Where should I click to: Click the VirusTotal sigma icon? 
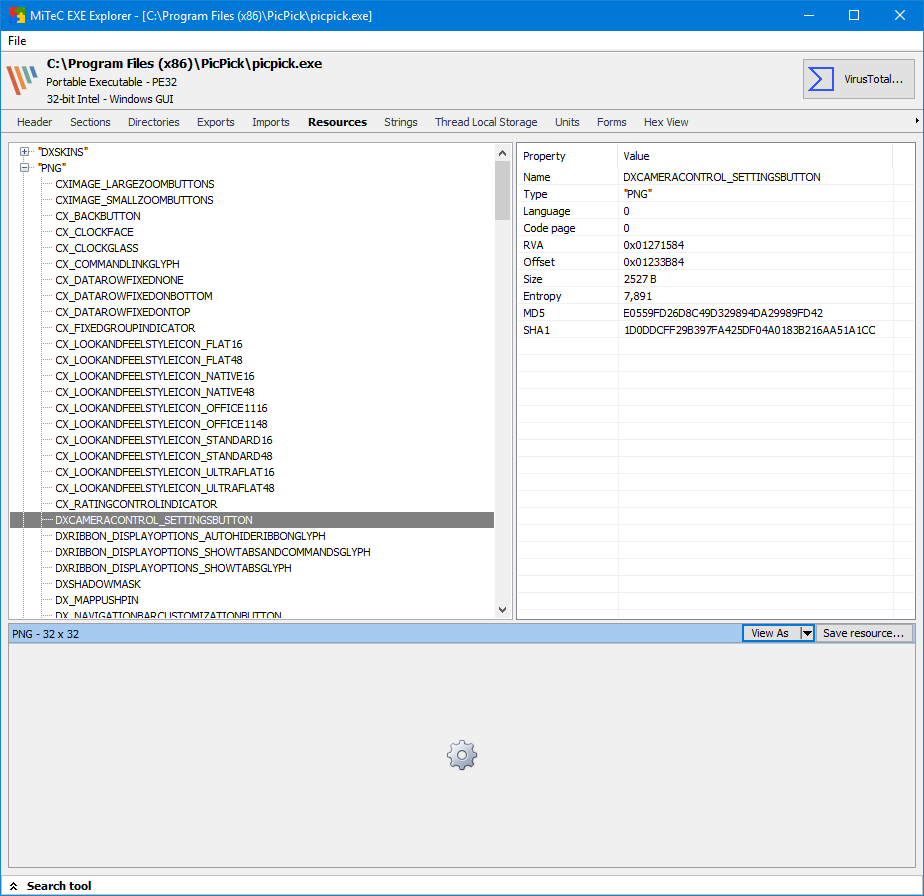[x=820, y=79]
